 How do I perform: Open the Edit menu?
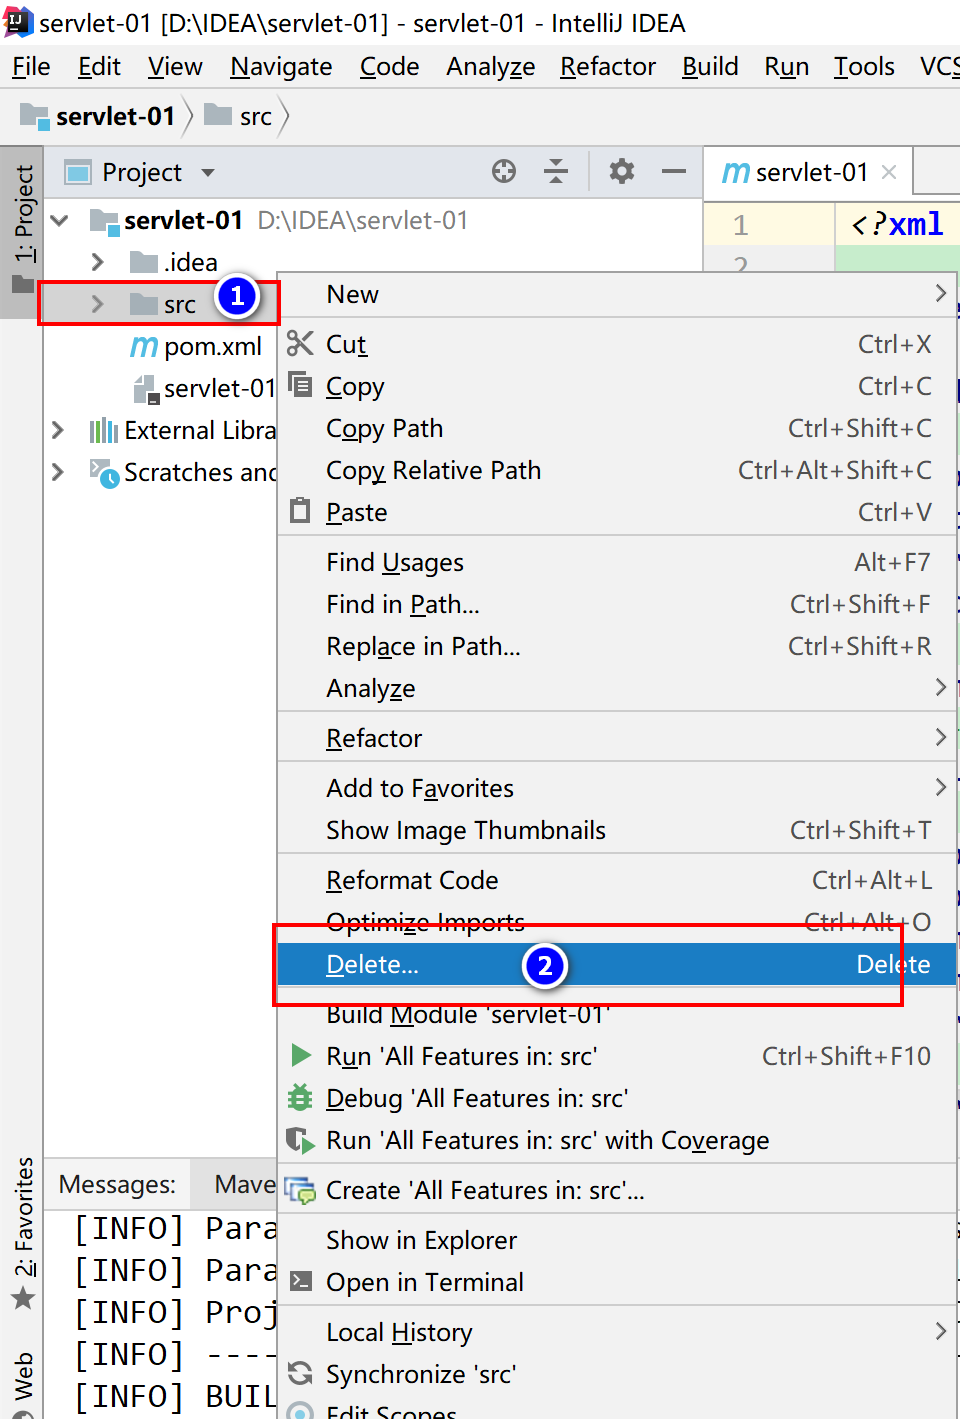point(99,66)
